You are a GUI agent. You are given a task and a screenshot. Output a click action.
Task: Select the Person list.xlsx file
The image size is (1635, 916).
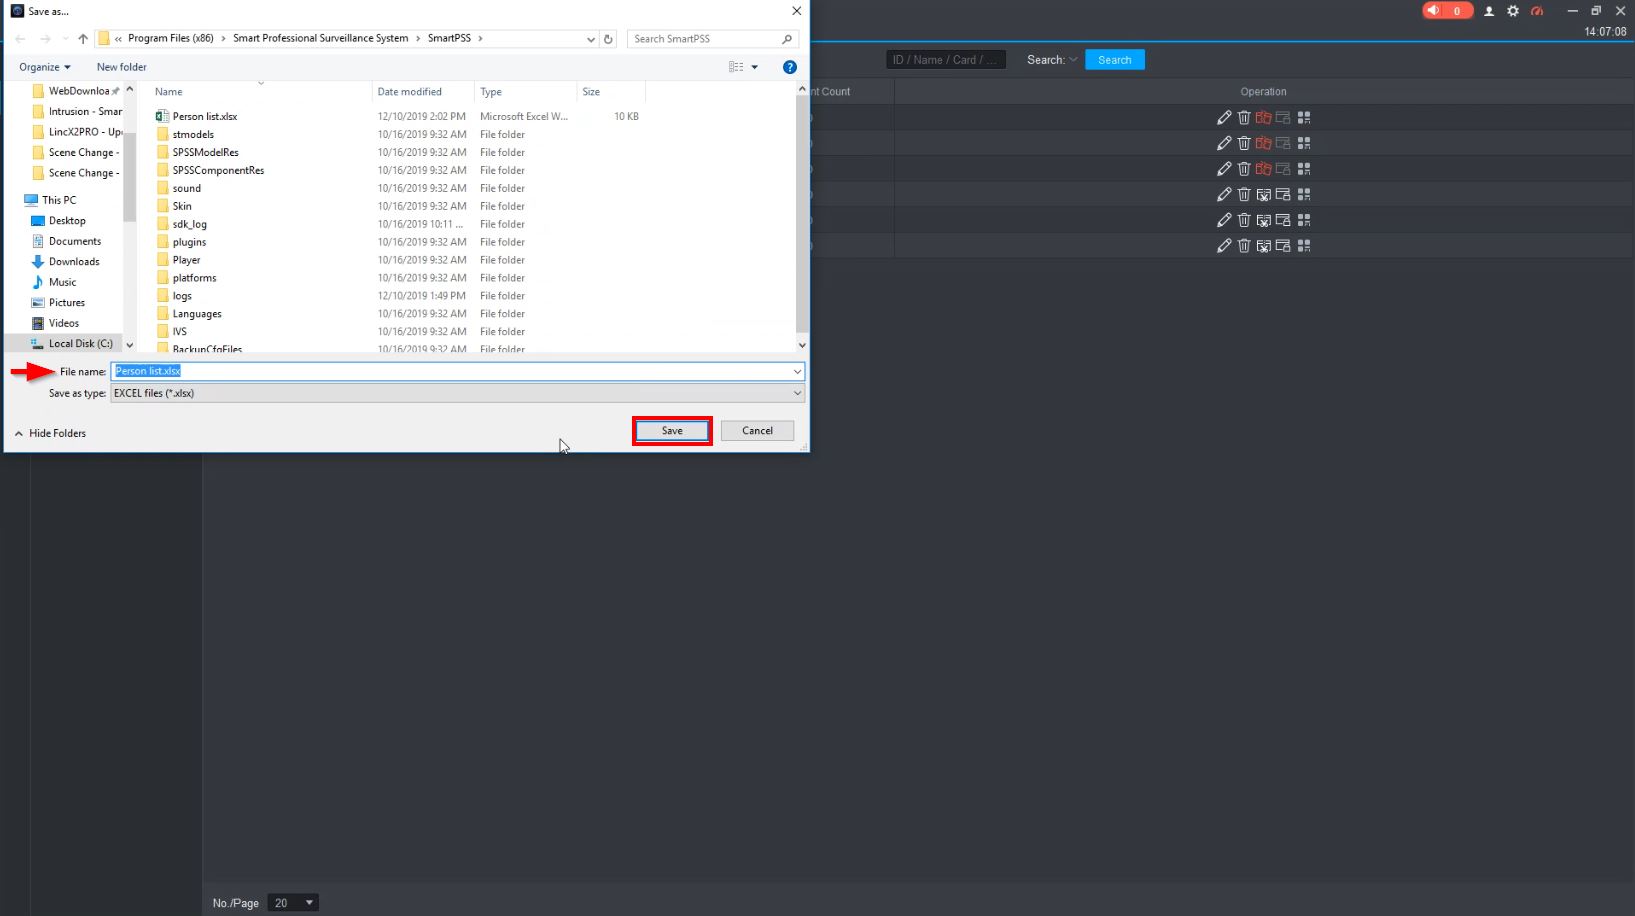(204, 117)
